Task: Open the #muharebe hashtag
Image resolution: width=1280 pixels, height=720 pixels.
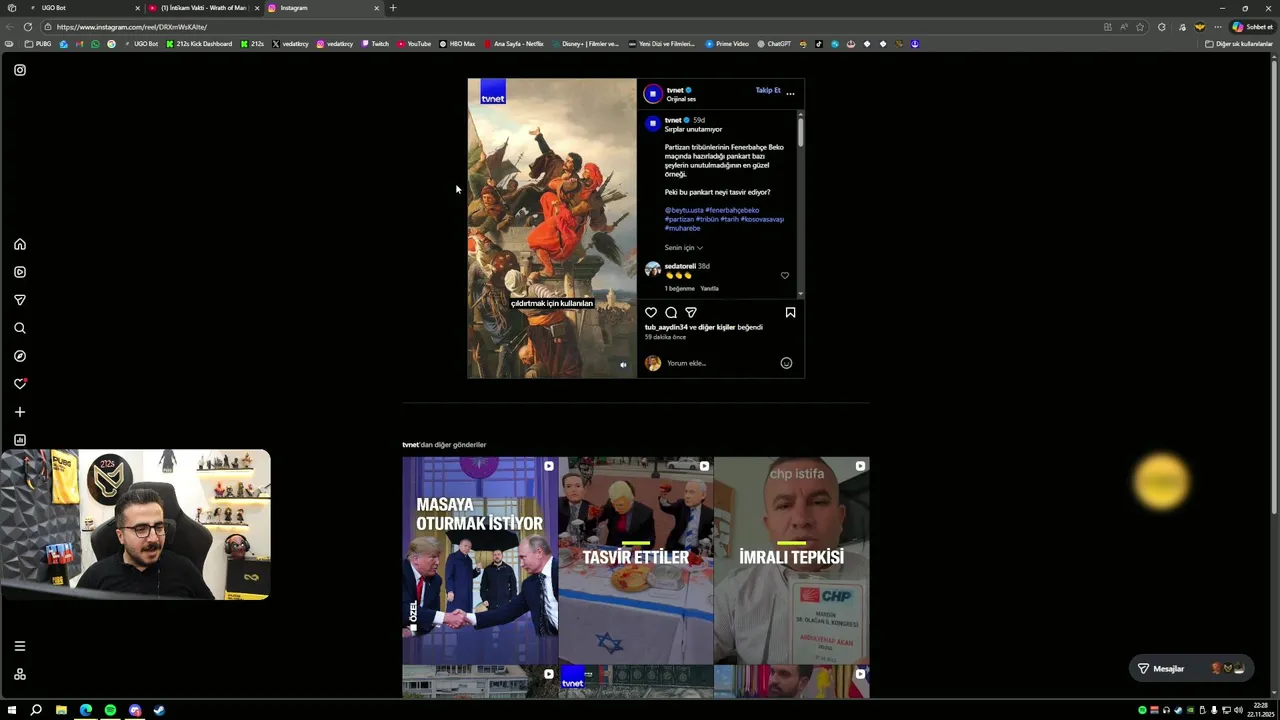Action: pyautogui.click(x=683, y=228)
